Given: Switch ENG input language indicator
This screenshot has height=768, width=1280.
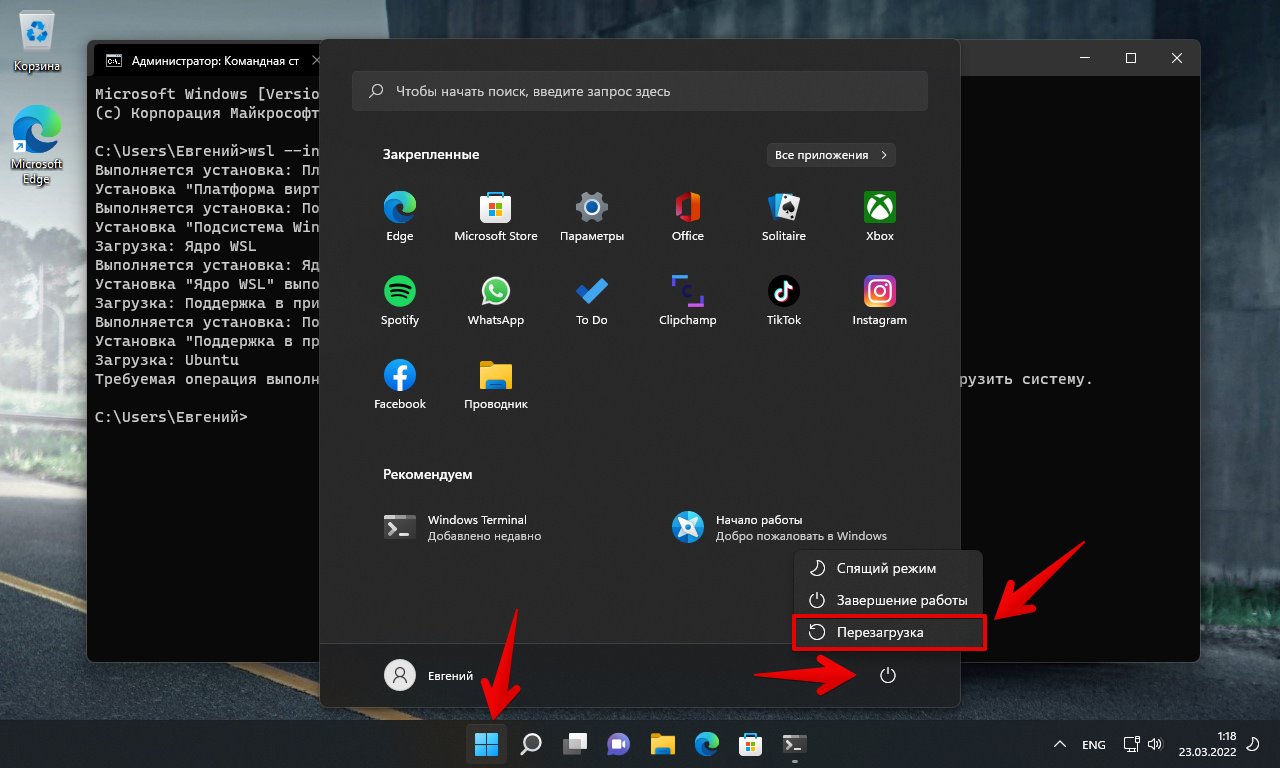Looking at the screenshot, I should [x=1094, y=745].
